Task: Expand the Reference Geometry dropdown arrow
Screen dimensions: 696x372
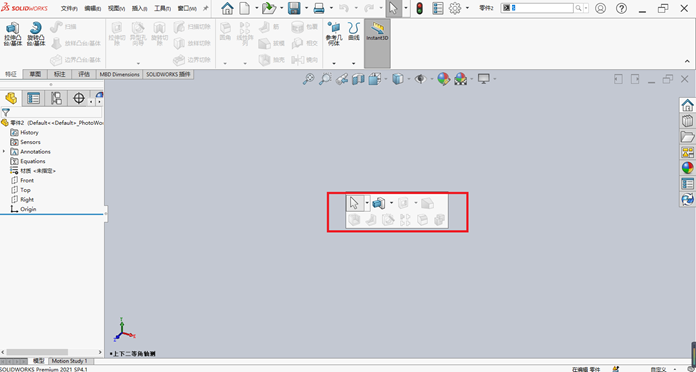Action: (334, 63)
